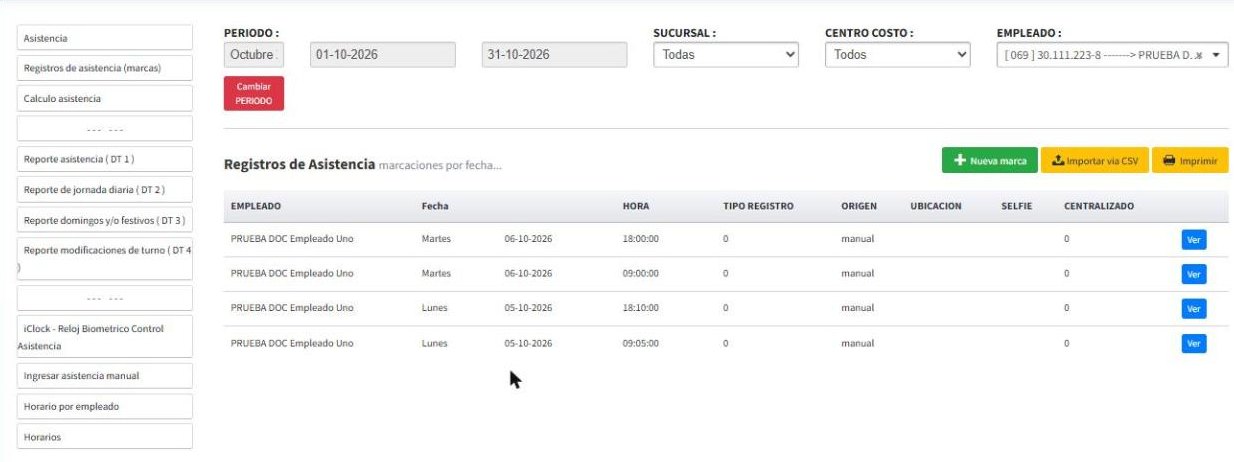Click the UBICACION column header
This screenshot has height=462, width=1234.
[936, 206]
